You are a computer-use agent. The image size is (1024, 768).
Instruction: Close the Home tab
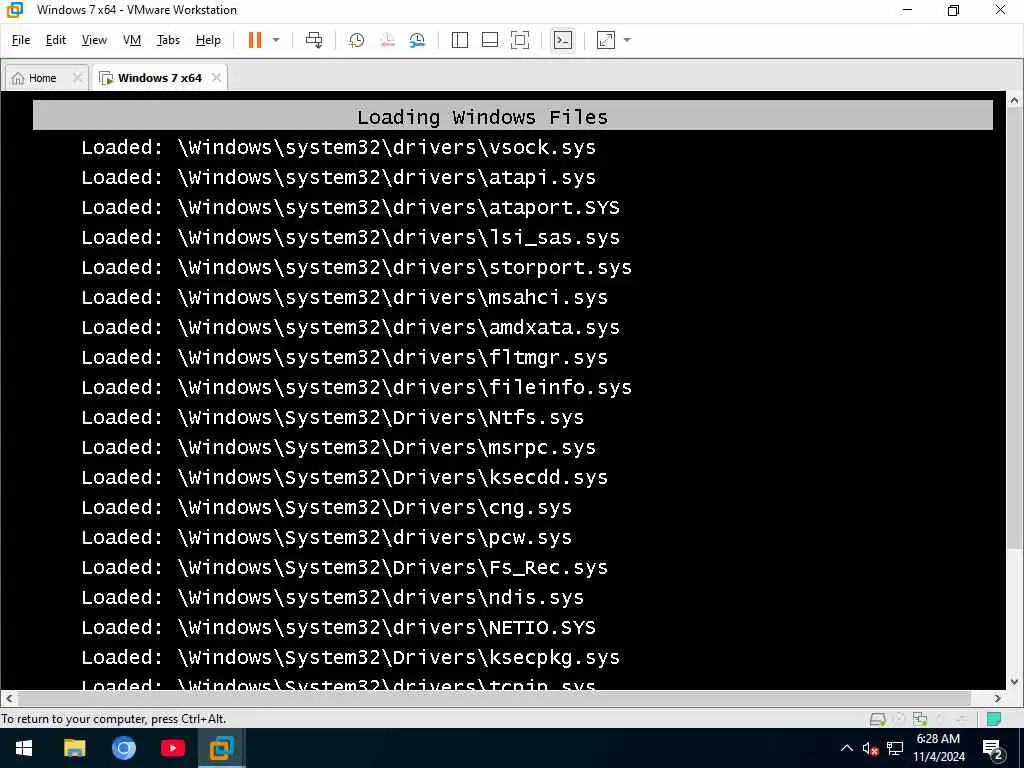tap(77, 78)
